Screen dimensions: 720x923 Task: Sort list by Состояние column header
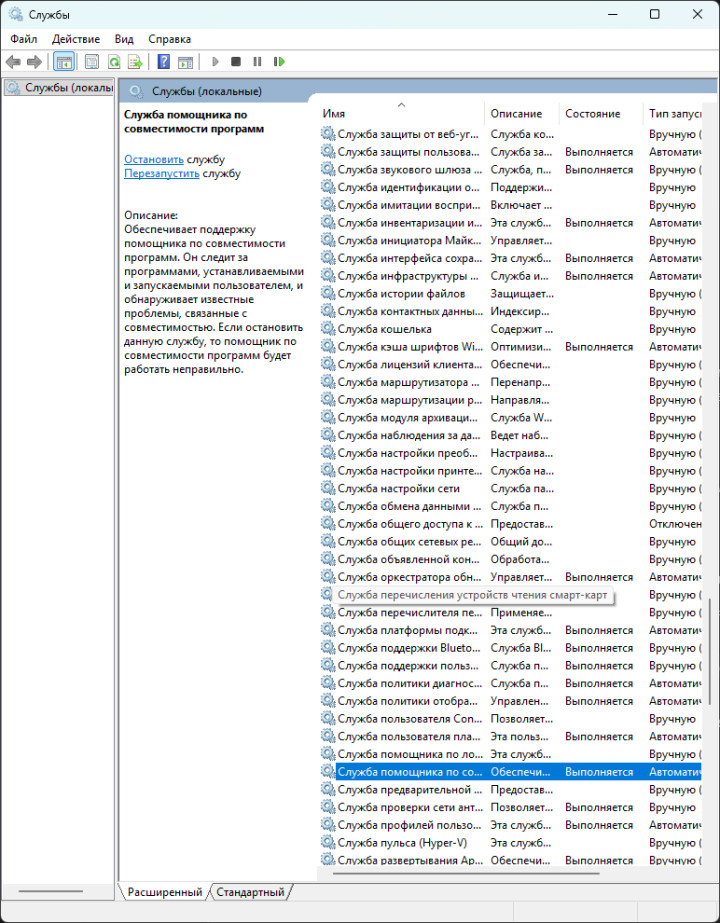point(592,114)
